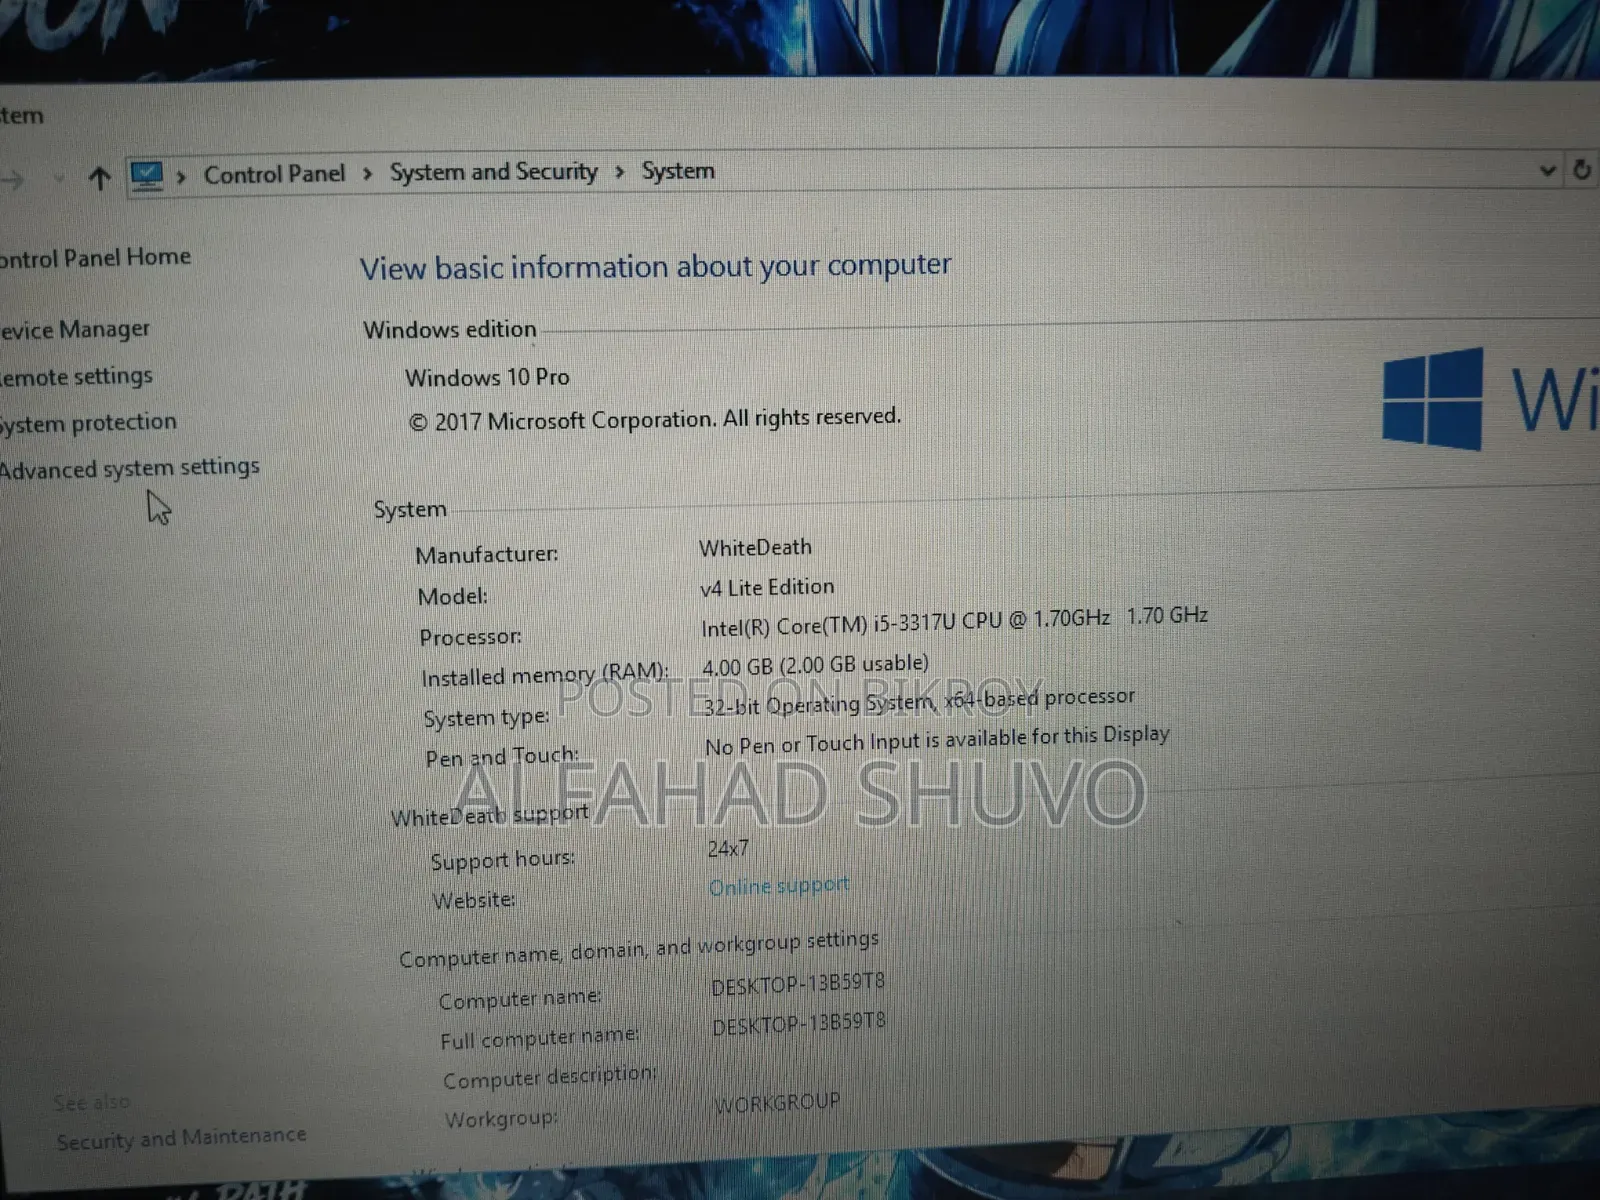The image size is (1600, 1200).
Task: Click the computer icon in address bar
Action: pos(147,177)
